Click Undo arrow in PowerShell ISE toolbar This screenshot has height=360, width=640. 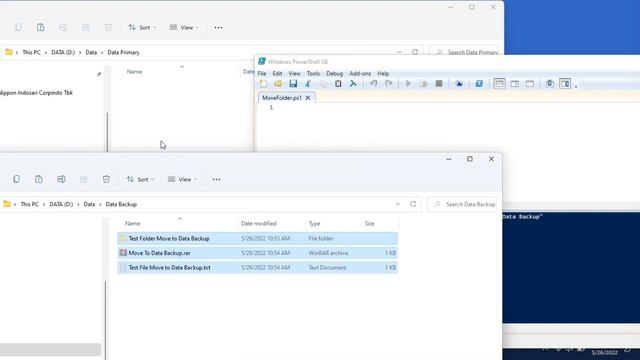[373, 84]
